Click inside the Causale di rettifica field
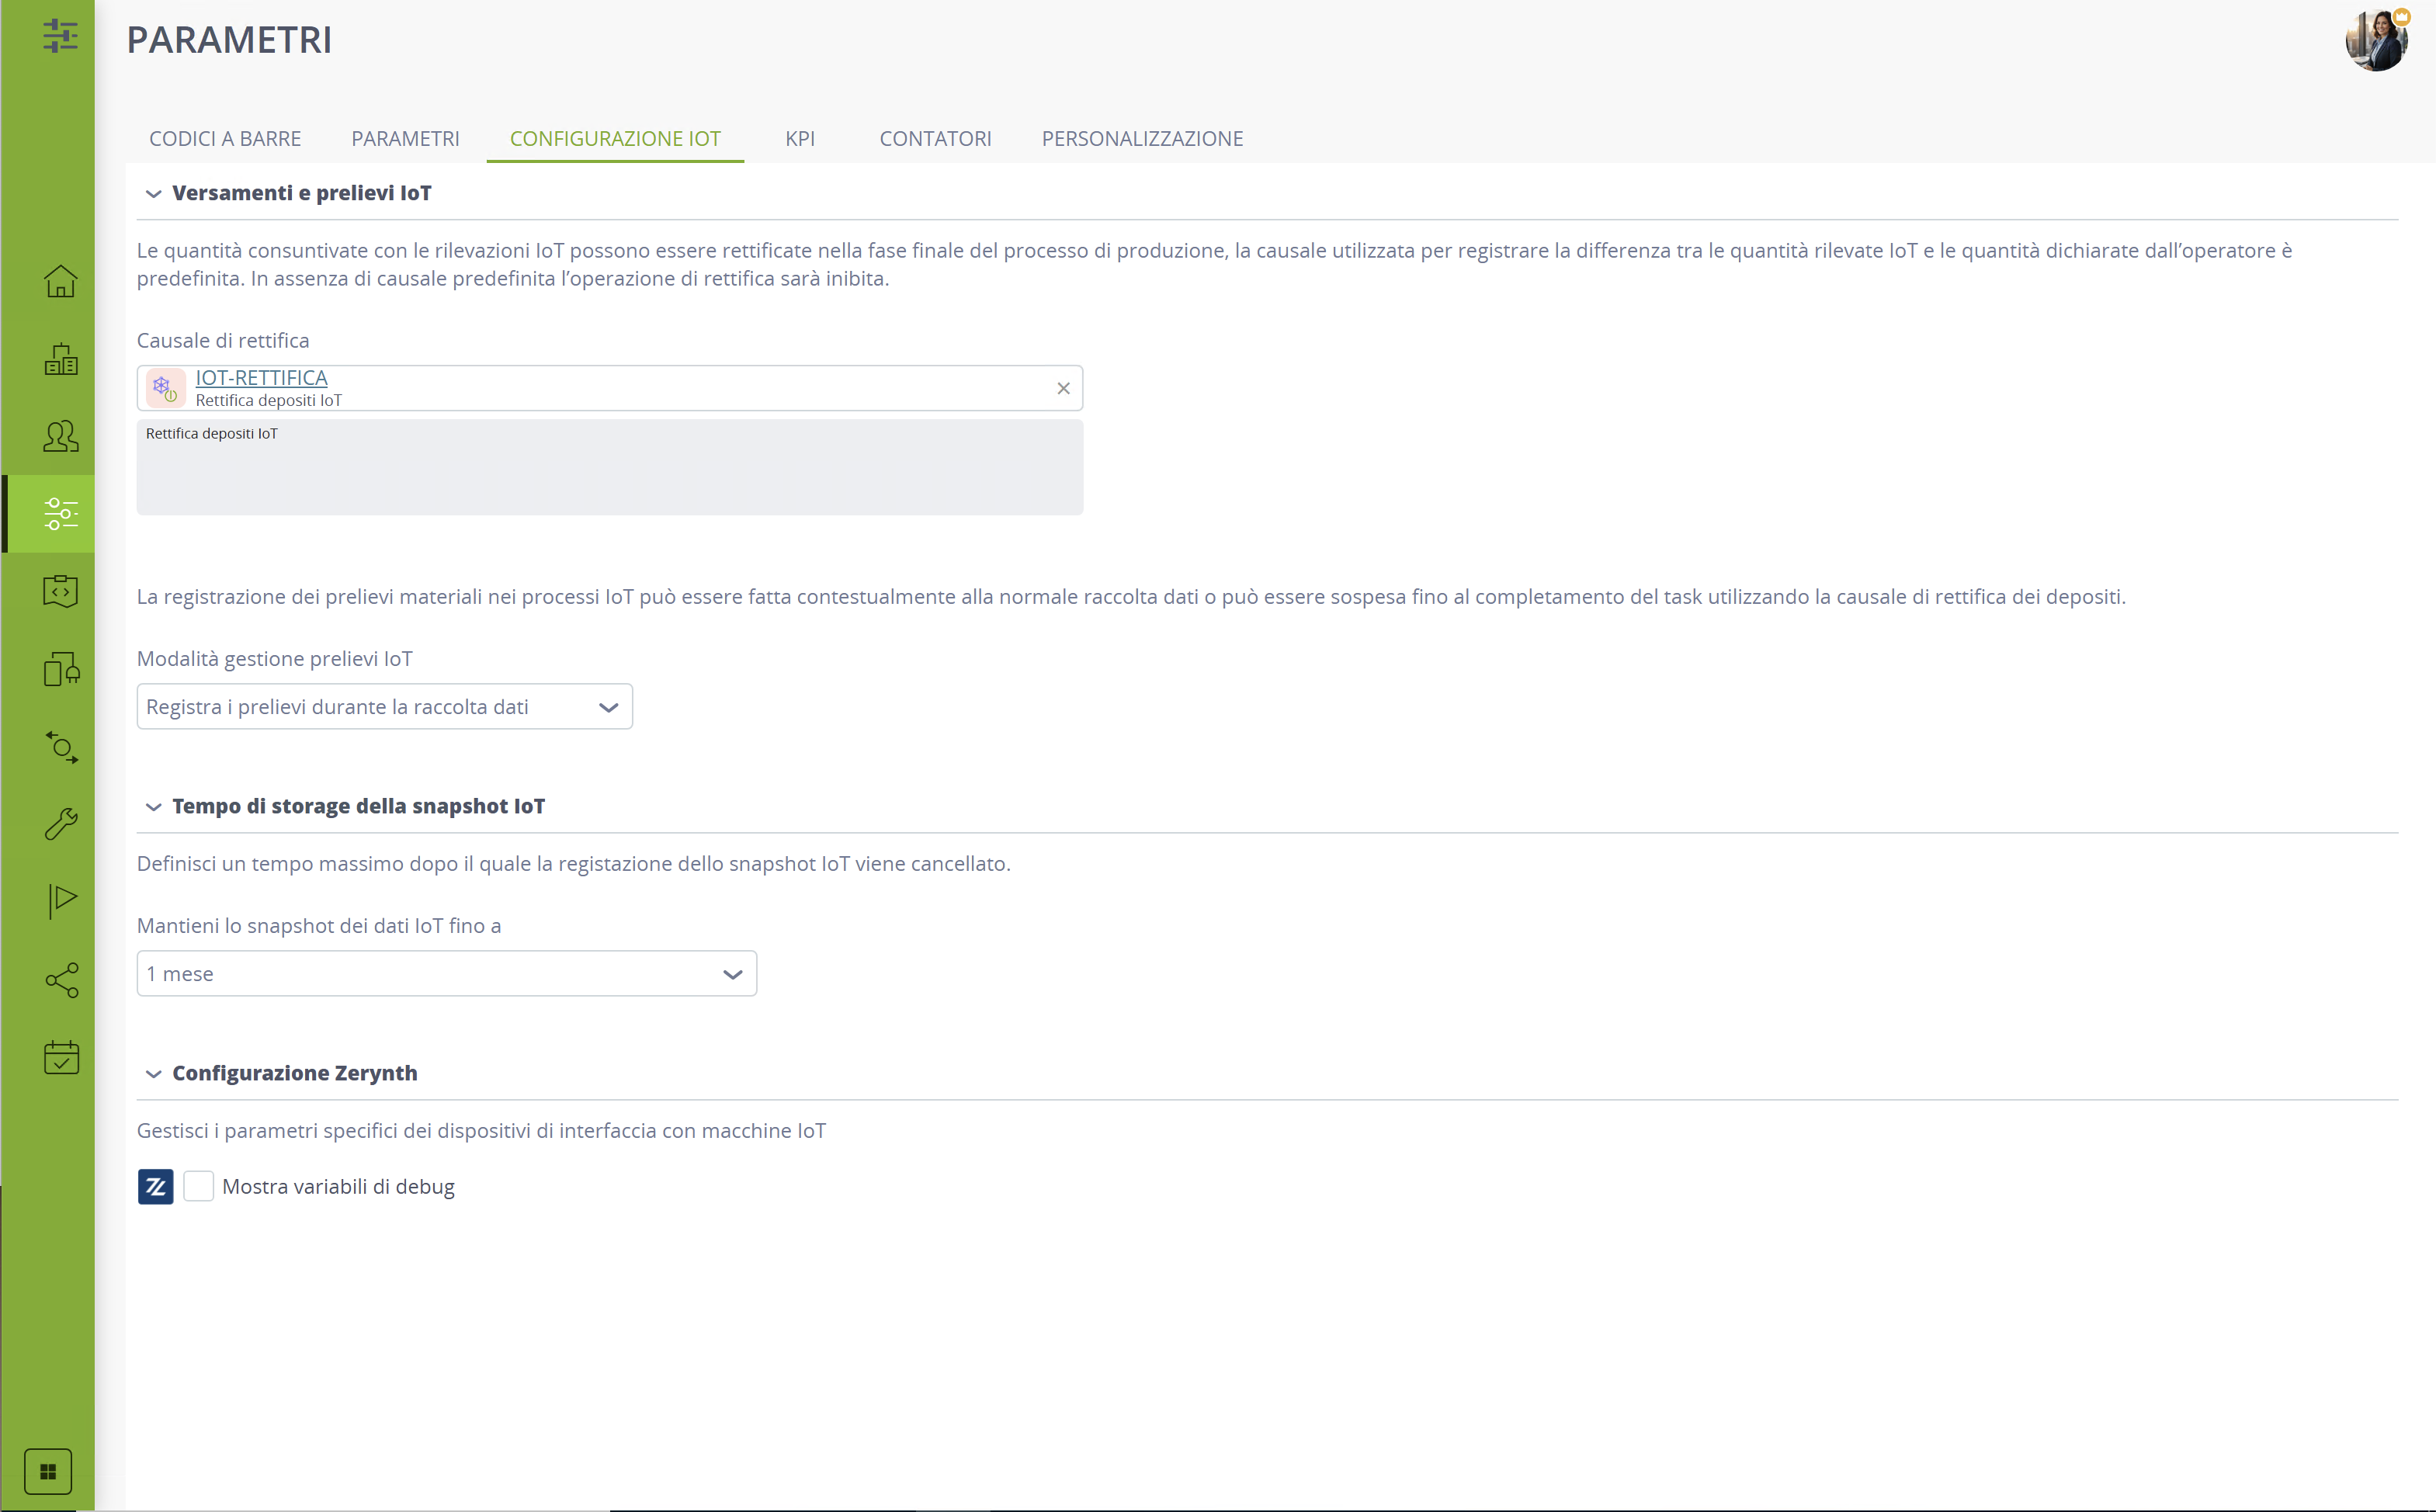Screen dimensions: 2436x1512 [x=610, y=388]
